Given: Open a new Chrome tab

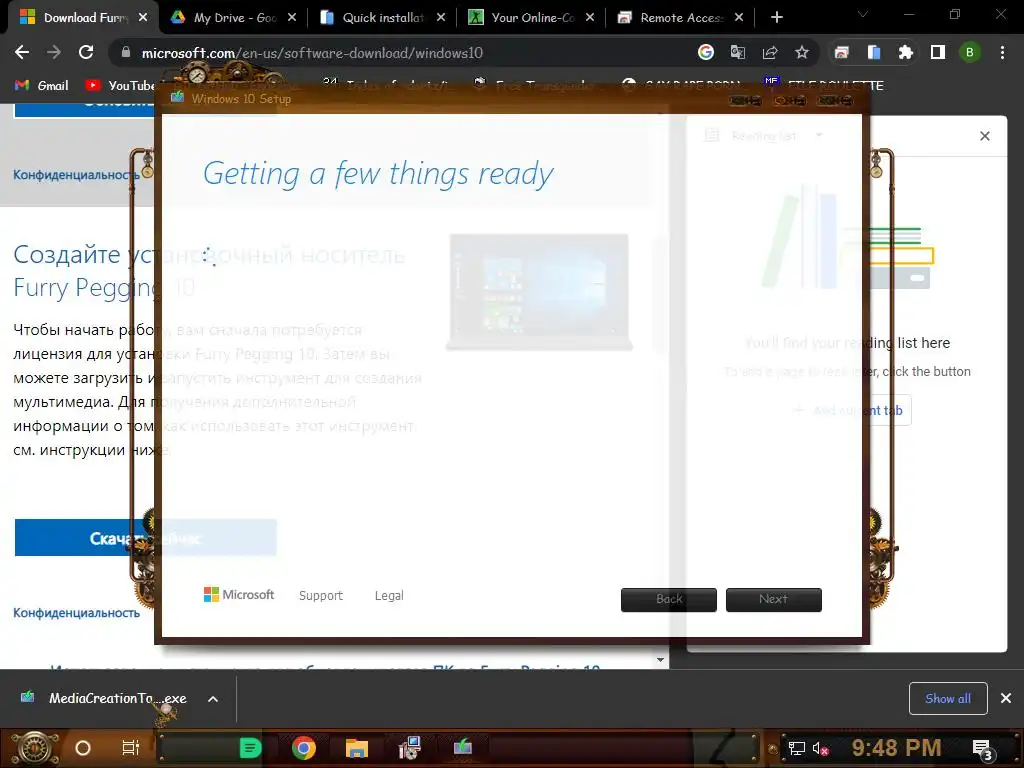Looking at the screenshot, I should pos(776,18).
